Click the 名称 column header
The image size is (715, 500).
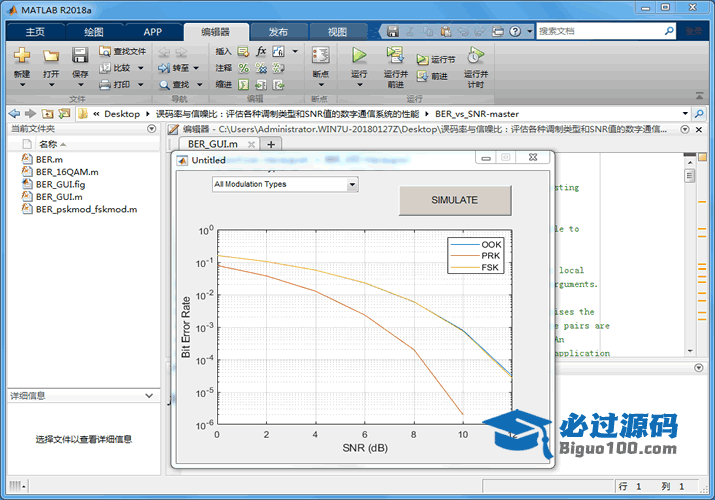click(x=48, y=144)
